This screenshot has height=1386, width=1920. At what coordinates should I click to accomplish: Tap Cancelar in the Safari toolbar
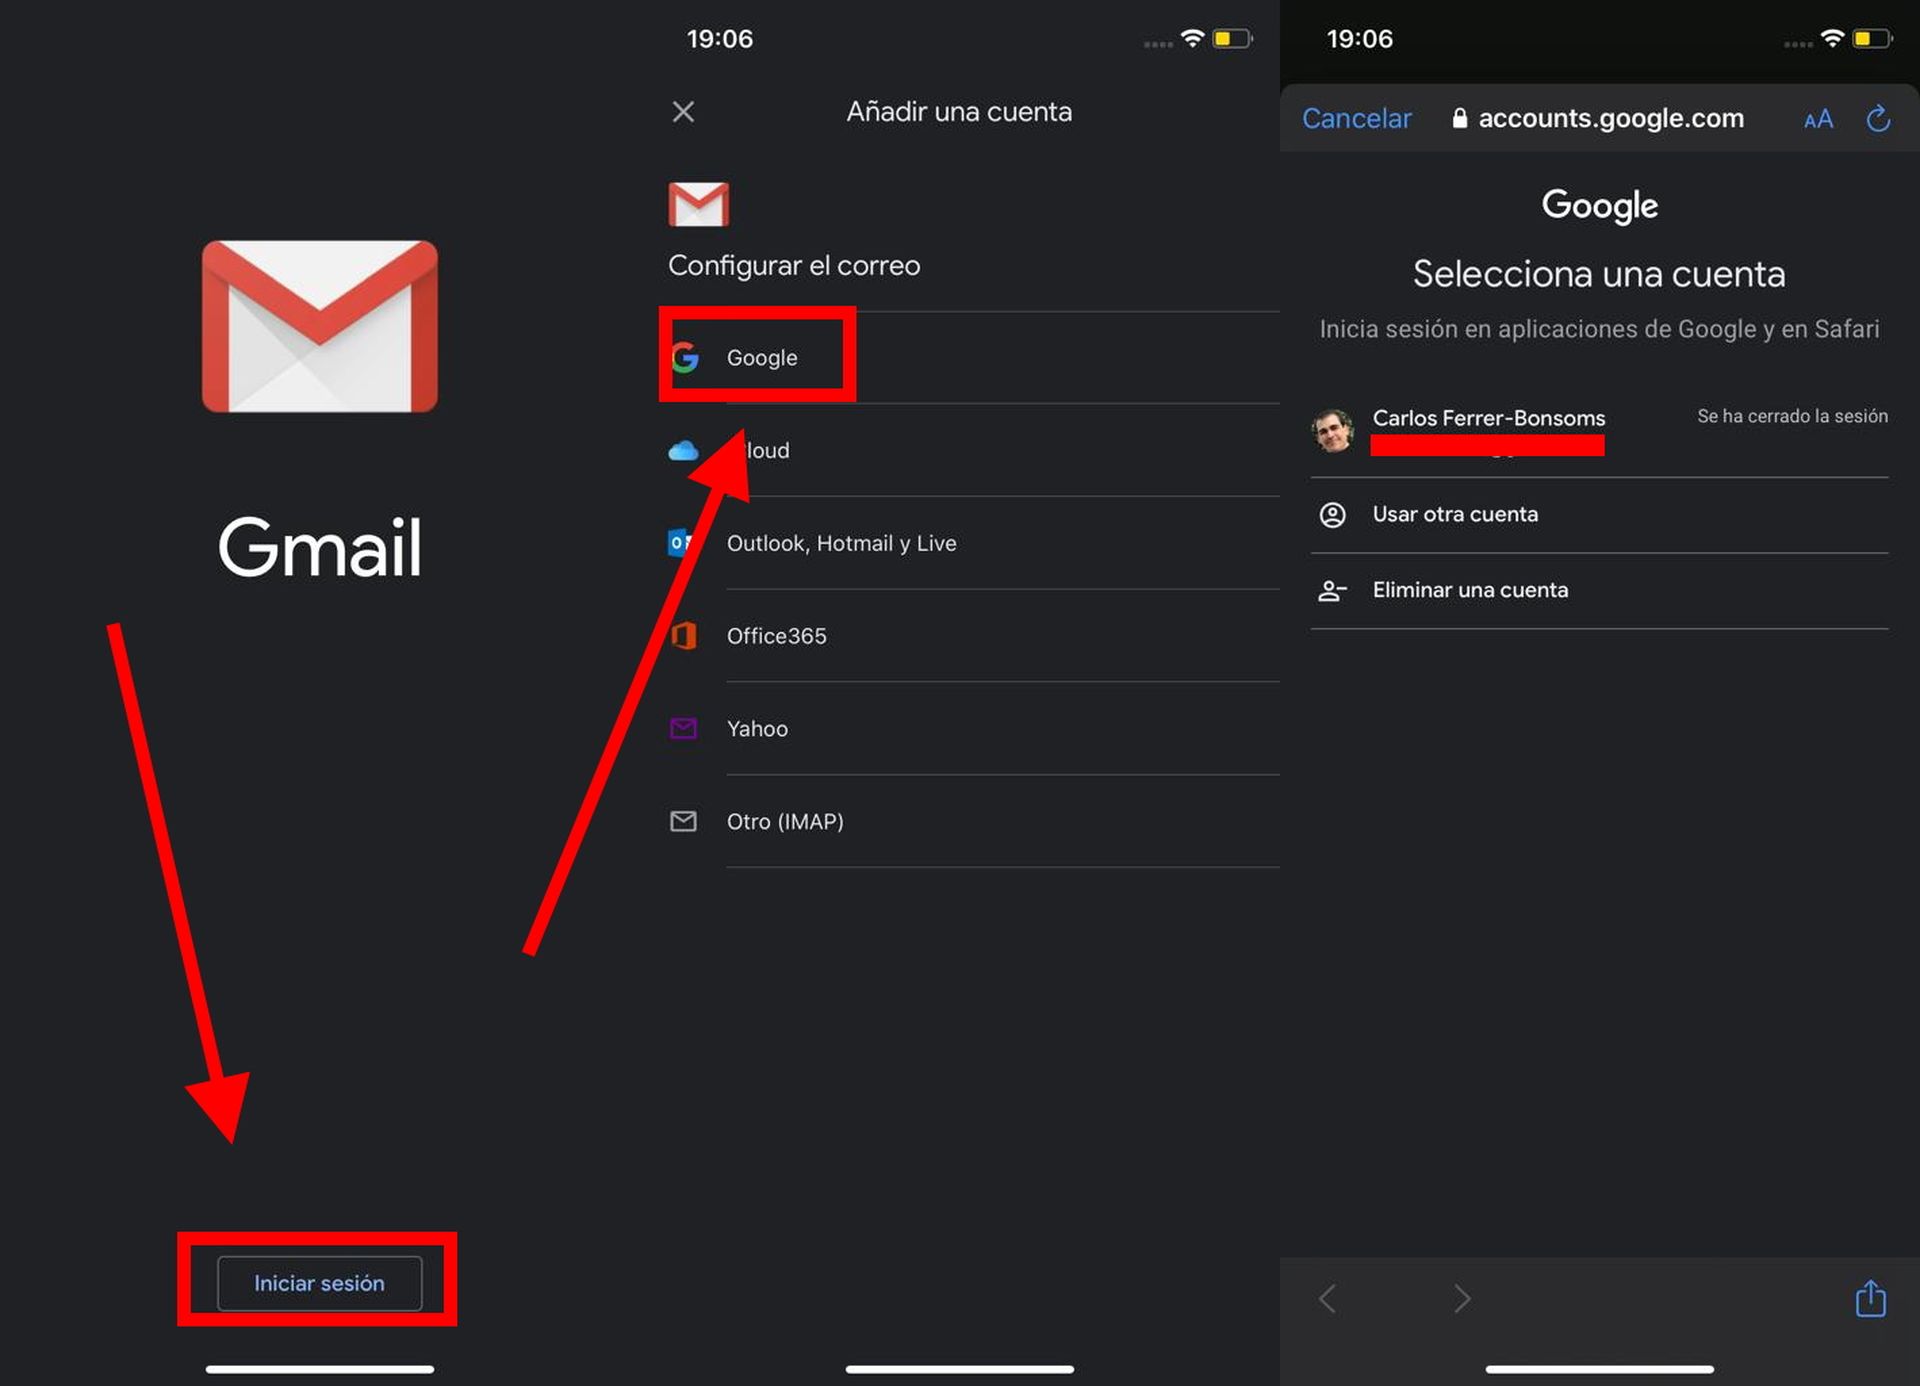pyautogui.click(x=1356, y=118)
